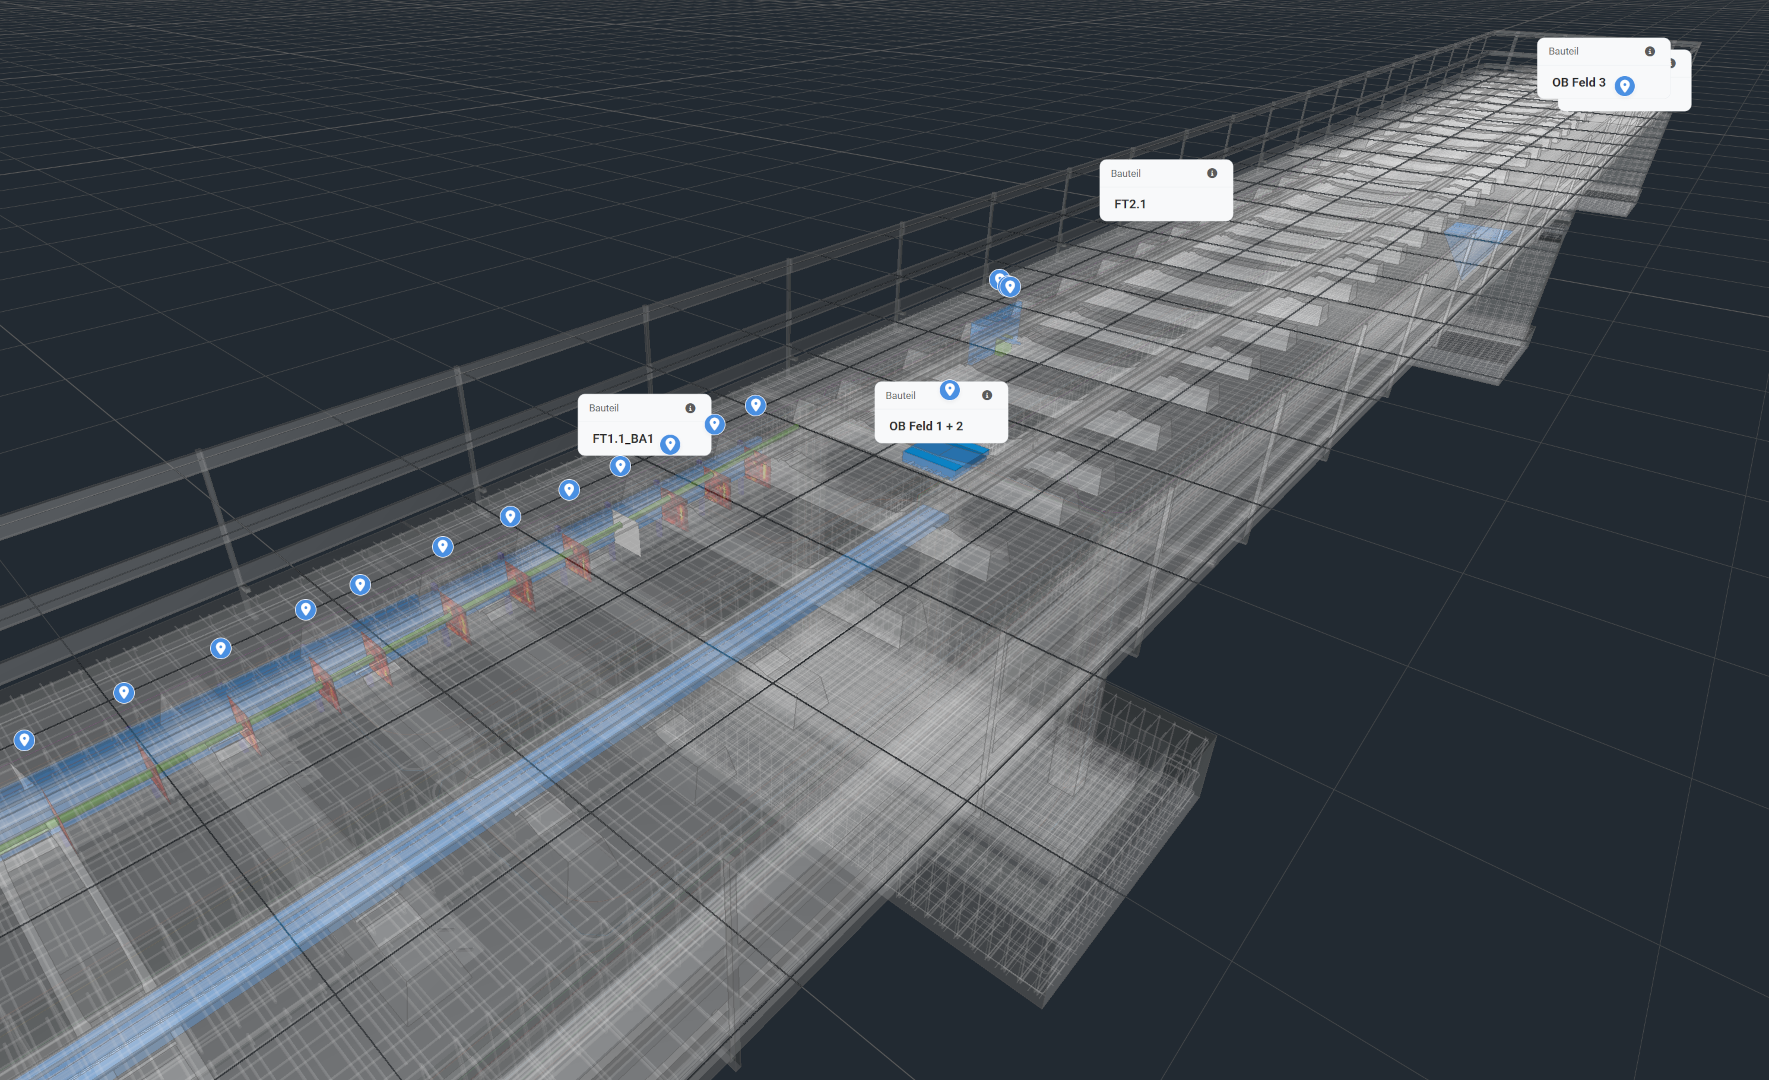The width and height of the screenshot is (1769, 1080).
Task: Open info icon on FT2.1 card
Action: point(1212,173)
